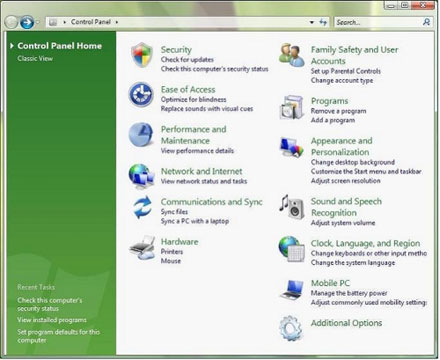Image resolution: width=440 pixels, height=360 pixels.
Task: Open Appearance and Personalization heading
Action: click(x=341, y=146)
